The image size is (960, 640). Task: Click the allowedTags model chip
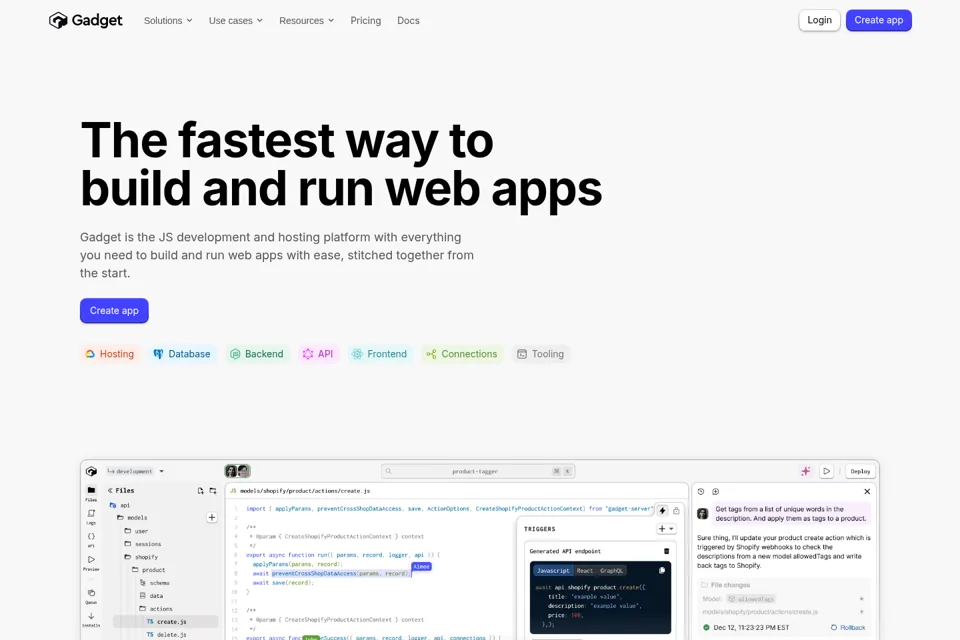pos(751,599)
